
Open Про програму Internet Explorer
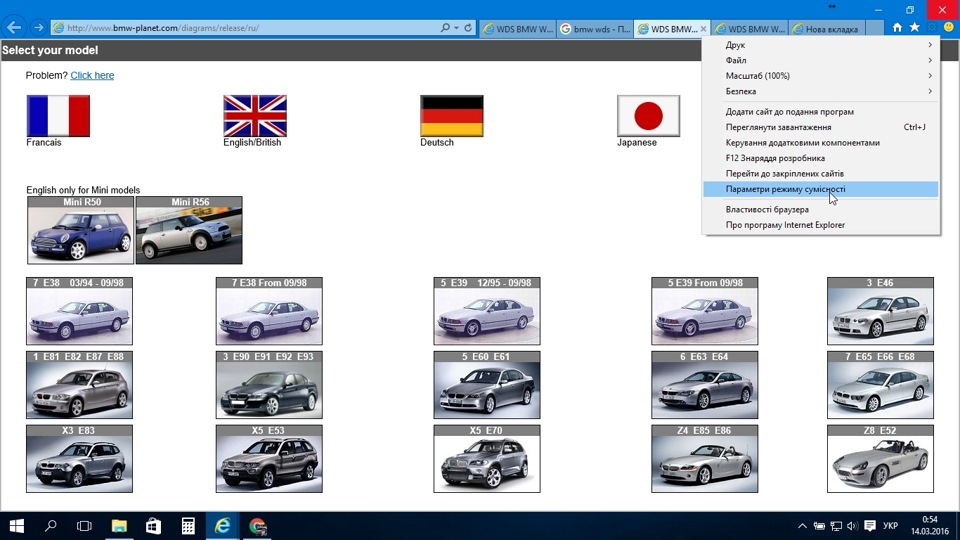click(x=821, y=225)
